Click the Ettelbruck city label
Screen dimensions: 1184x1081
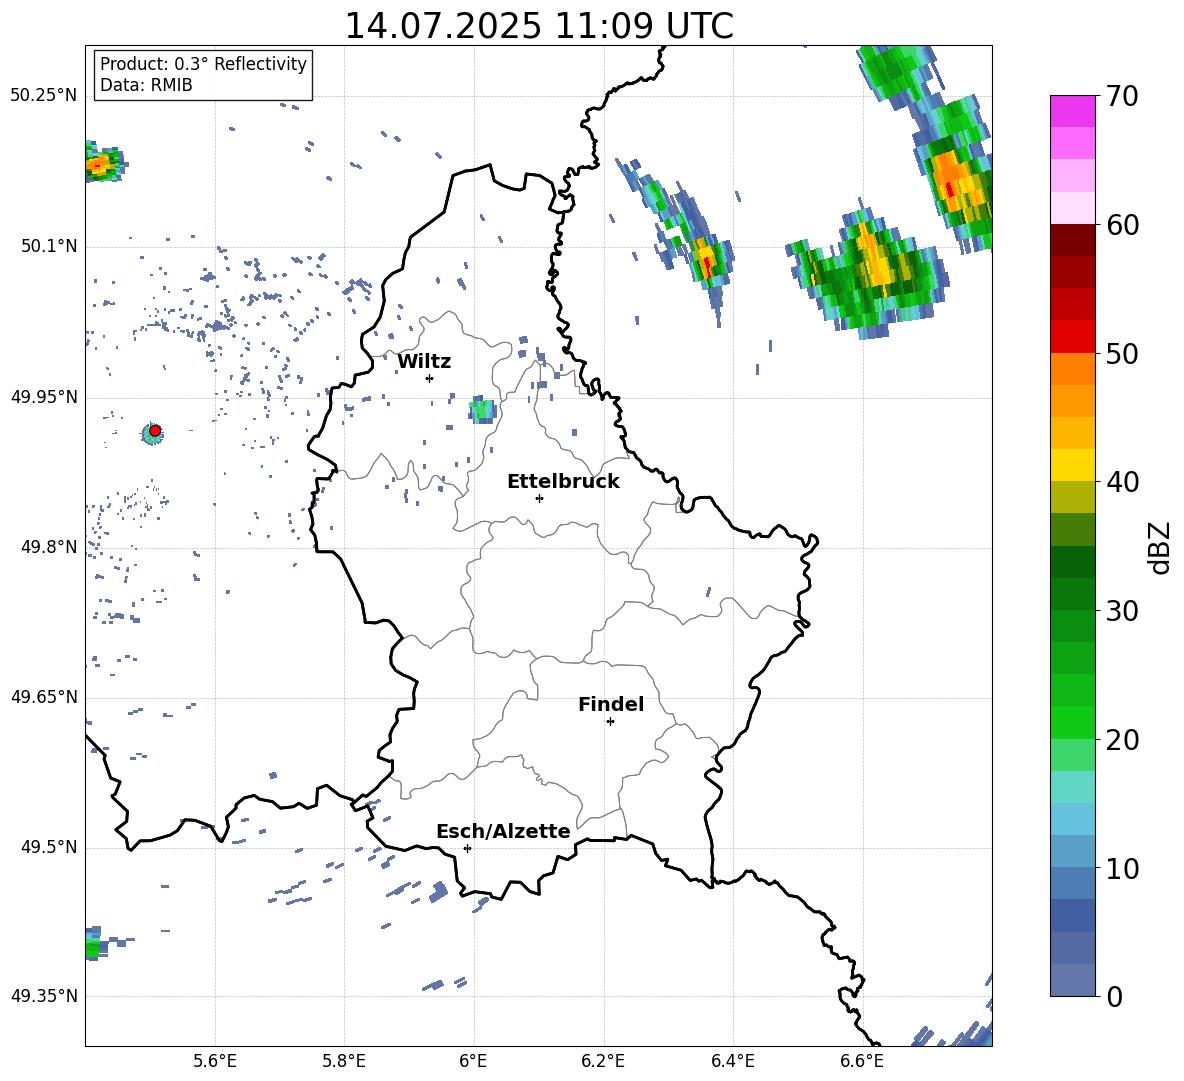pos(563,482)
